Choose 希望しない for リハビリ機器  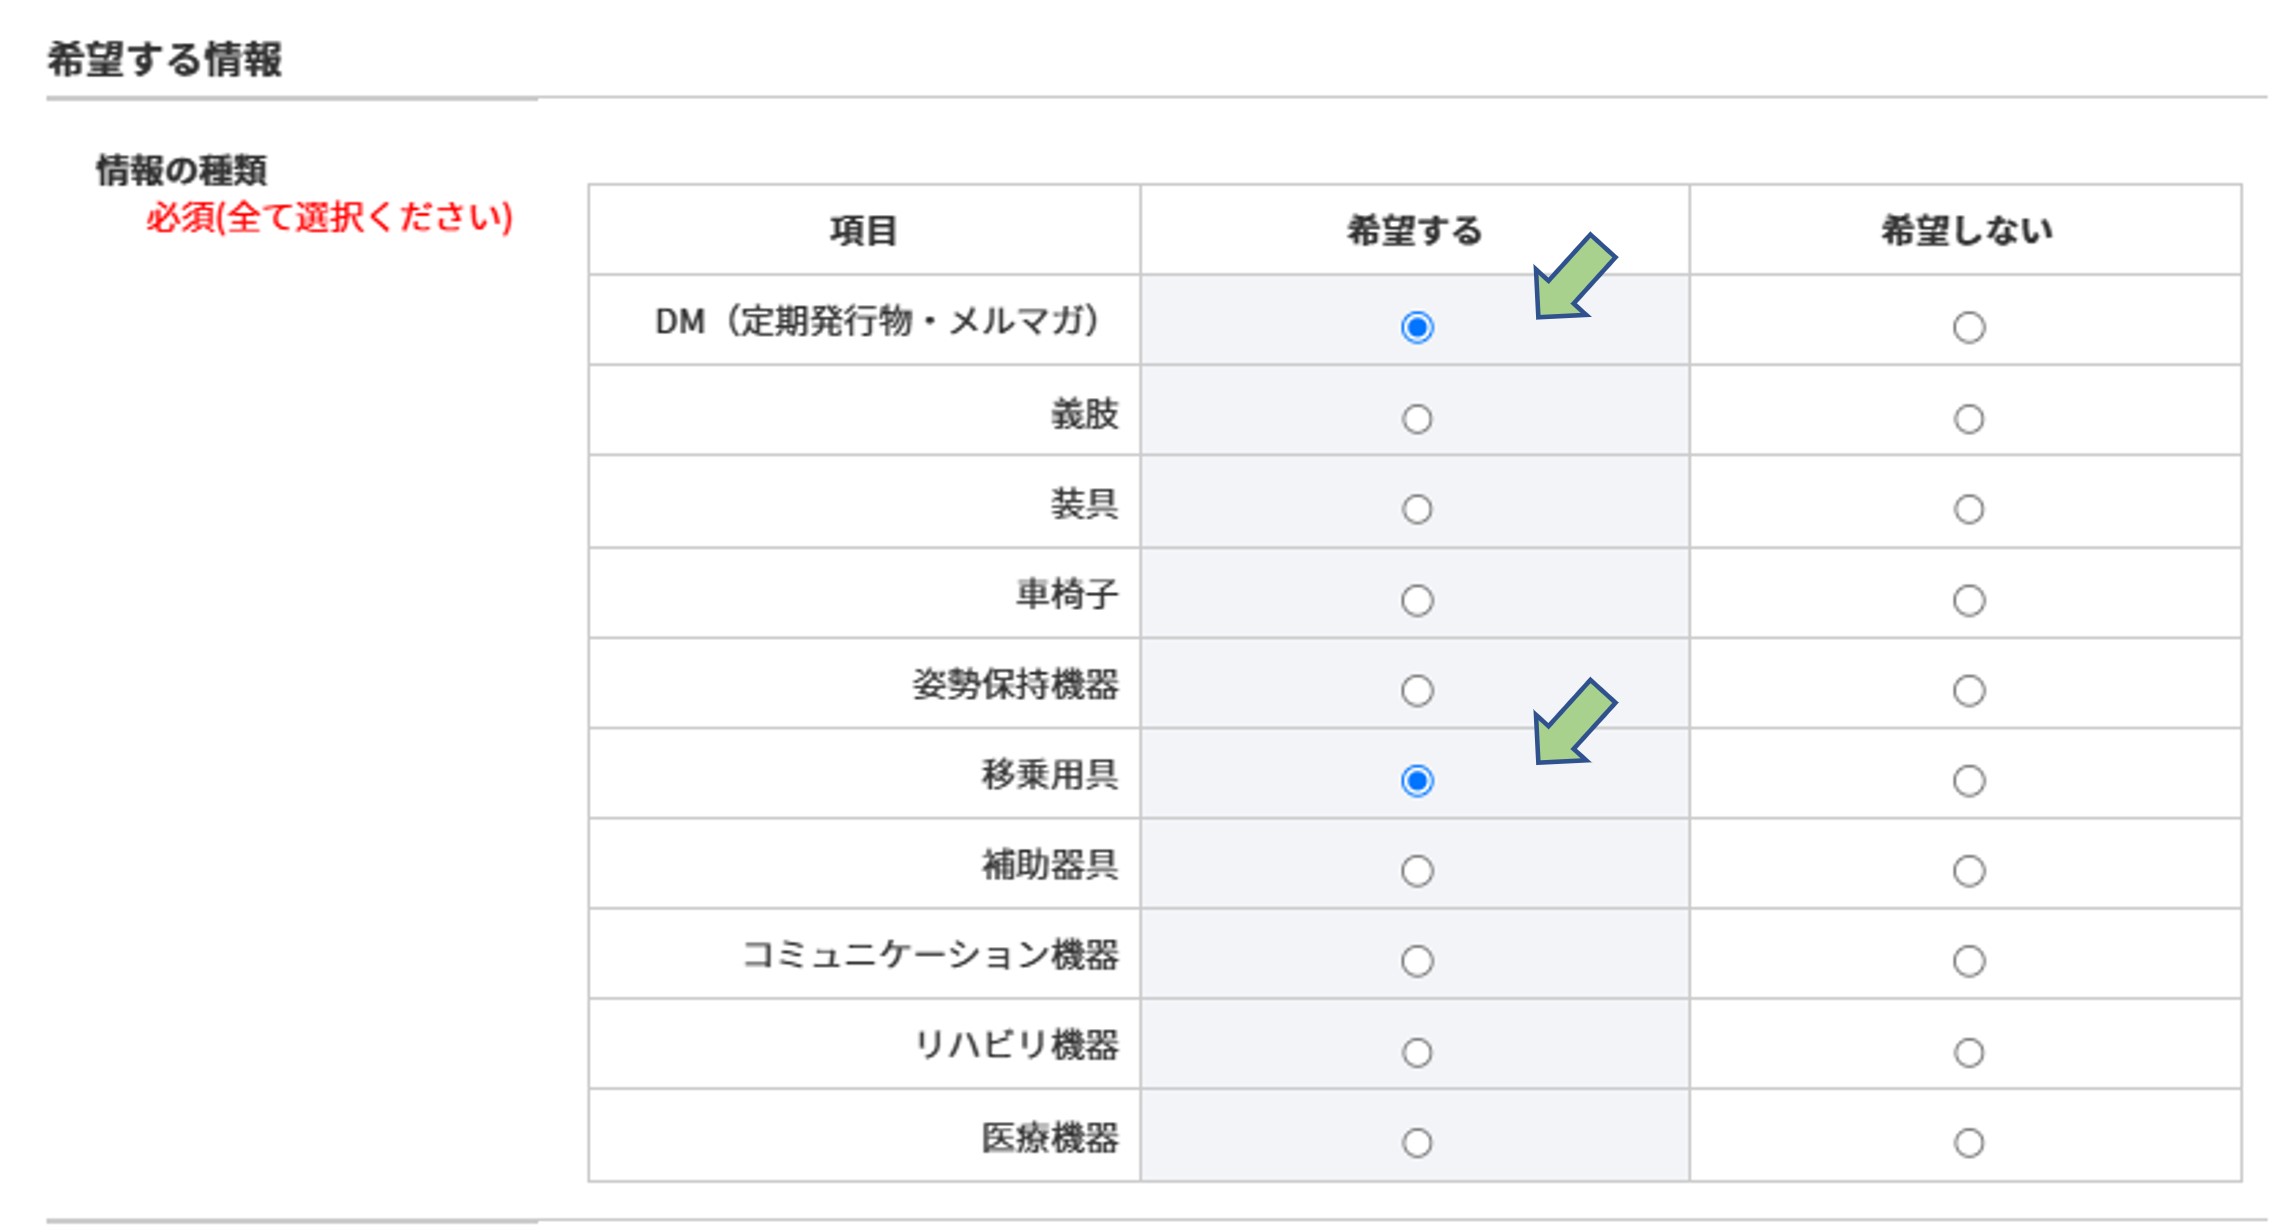pos(1968,1052)
